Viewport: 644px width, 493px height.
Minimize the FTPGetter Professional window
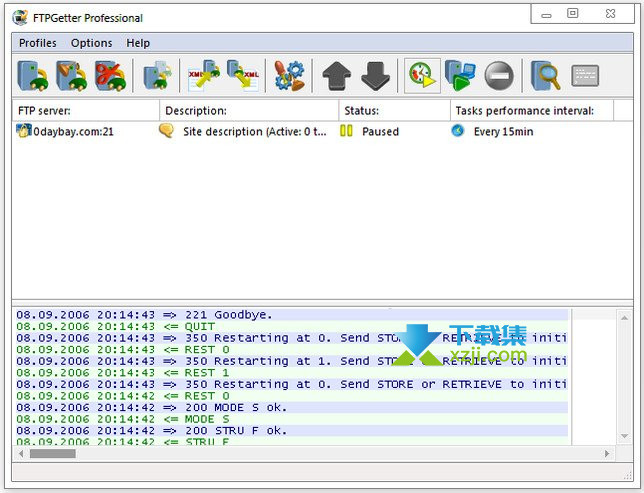(x=546, y=15)
